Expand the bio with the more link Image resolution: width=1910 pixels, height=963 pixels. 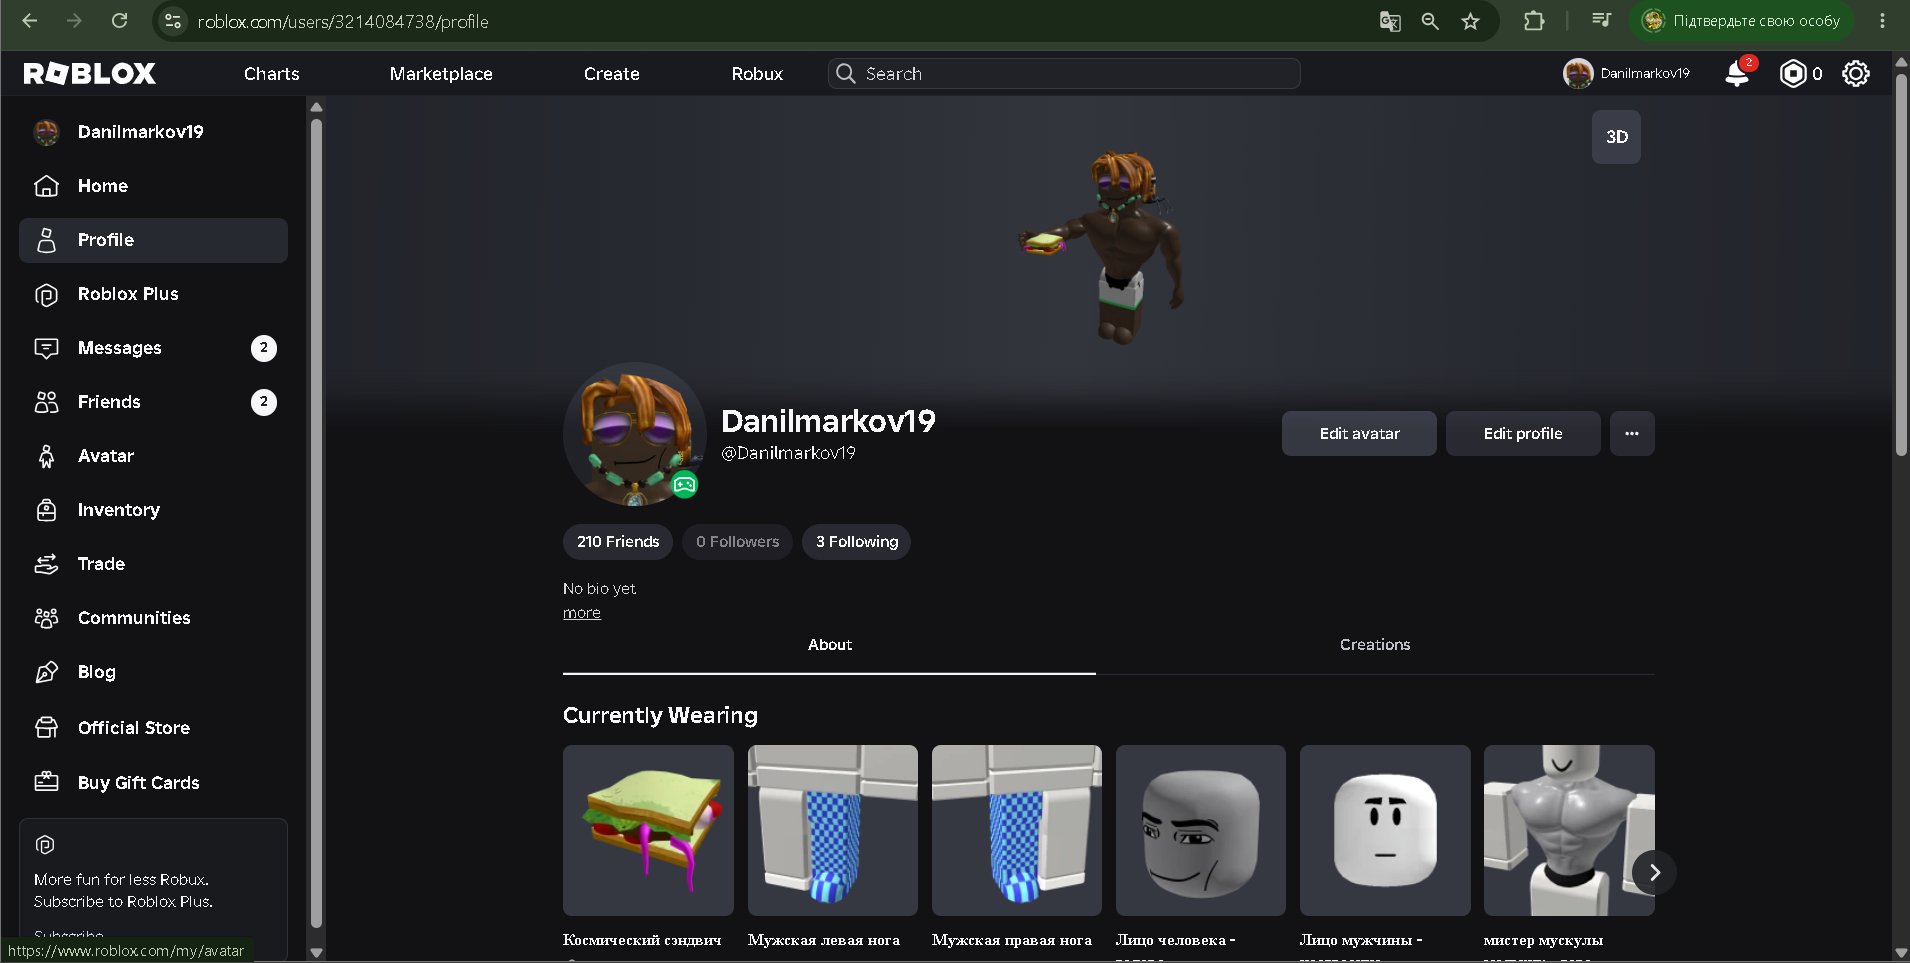pyautogui.click(x=582, y=613)
